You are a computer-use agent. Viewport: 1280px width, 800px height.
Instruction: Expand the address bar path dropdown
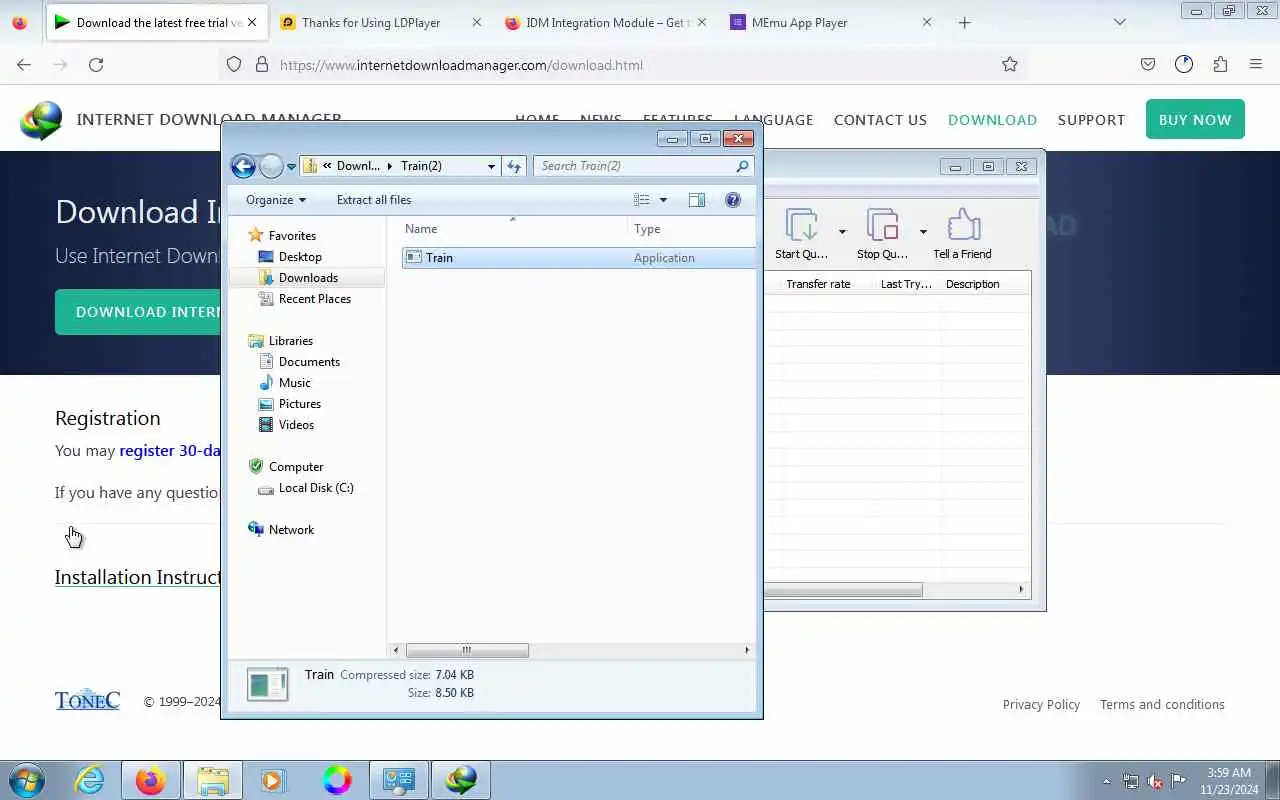coord(491,166)
